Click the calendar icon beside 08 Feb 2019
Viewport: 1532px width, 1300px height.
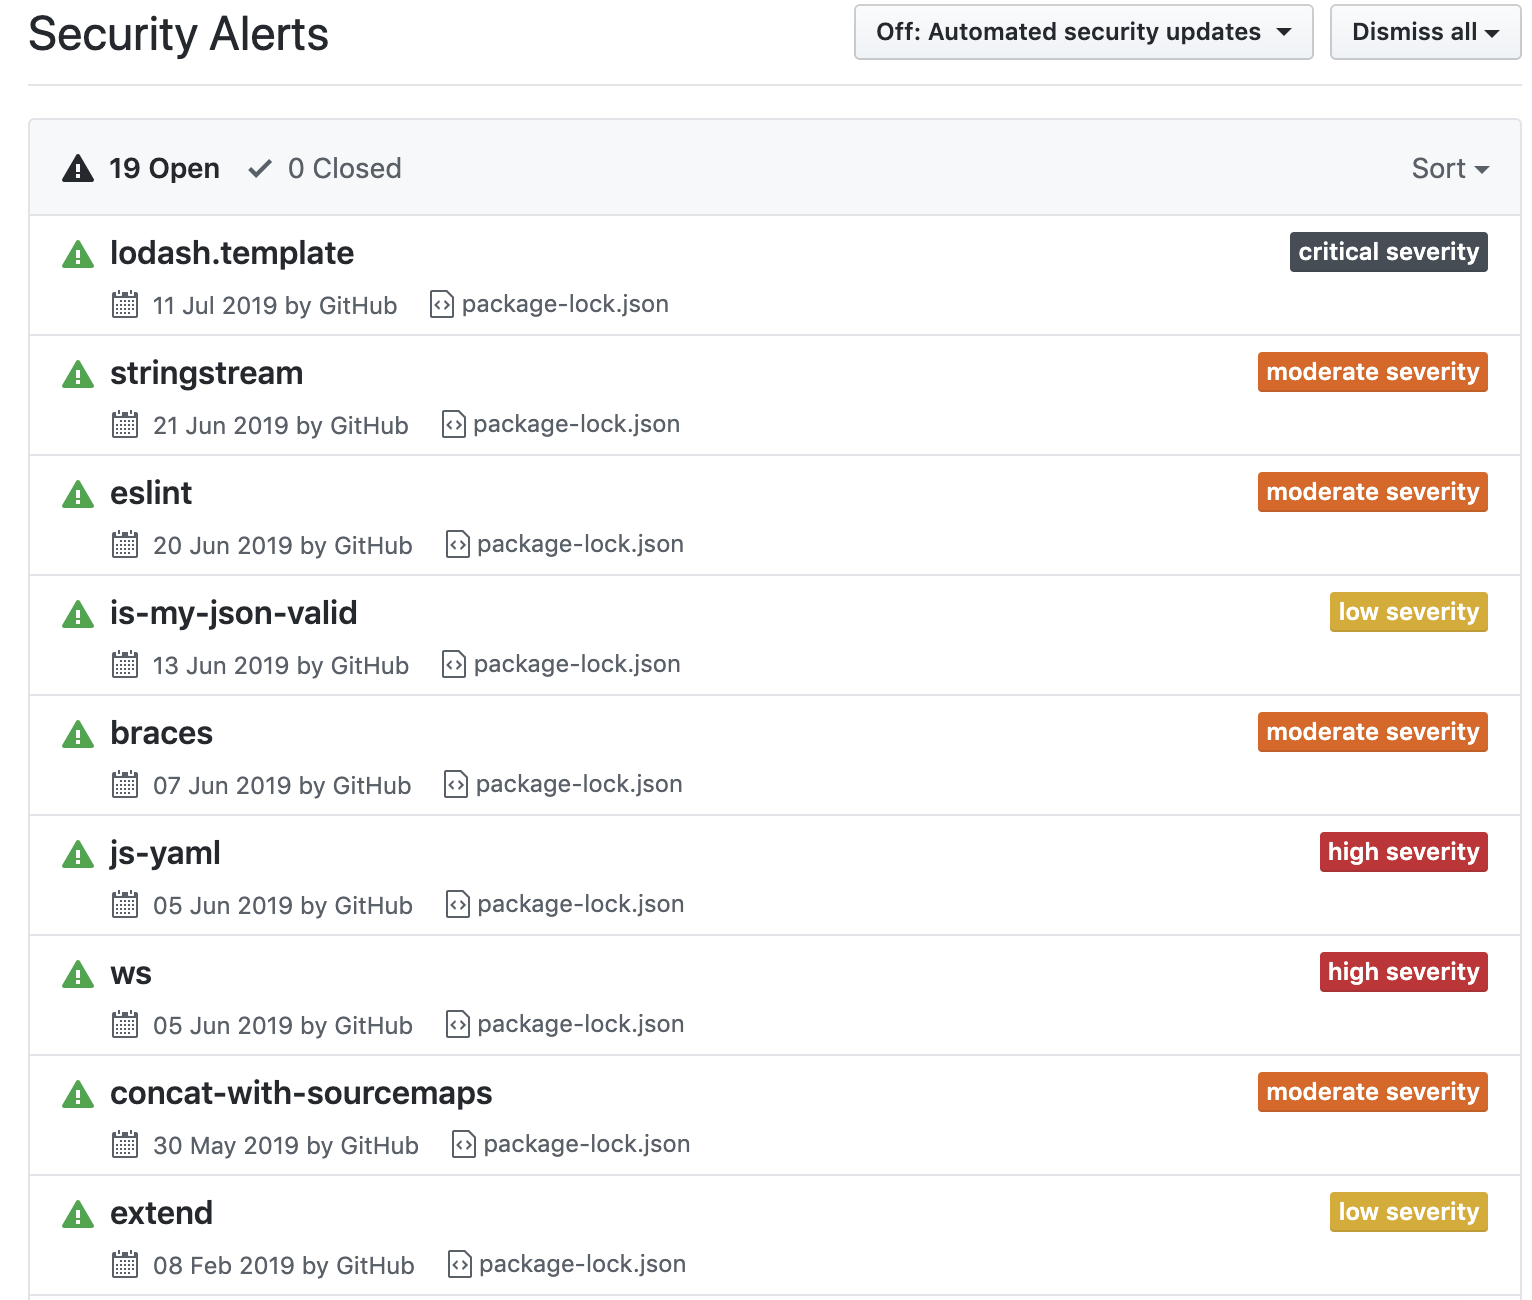[x=125, y=1264]
